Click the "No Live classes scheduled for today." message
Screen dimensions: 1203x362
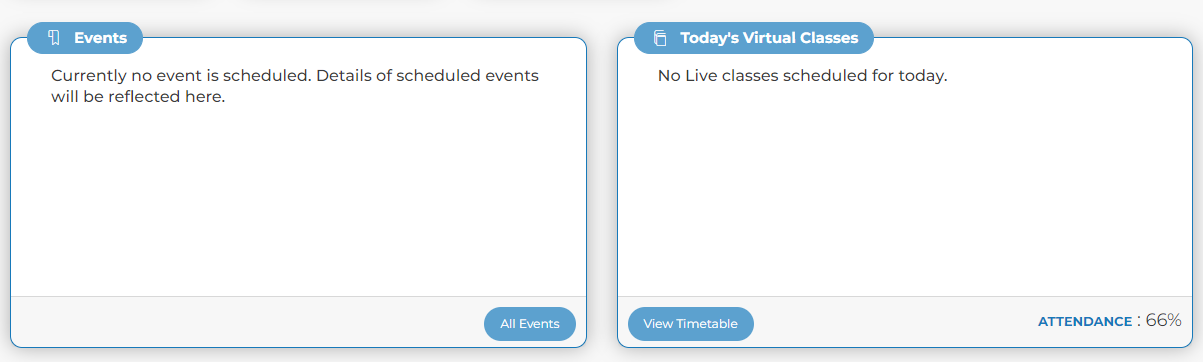pos(802,76)
